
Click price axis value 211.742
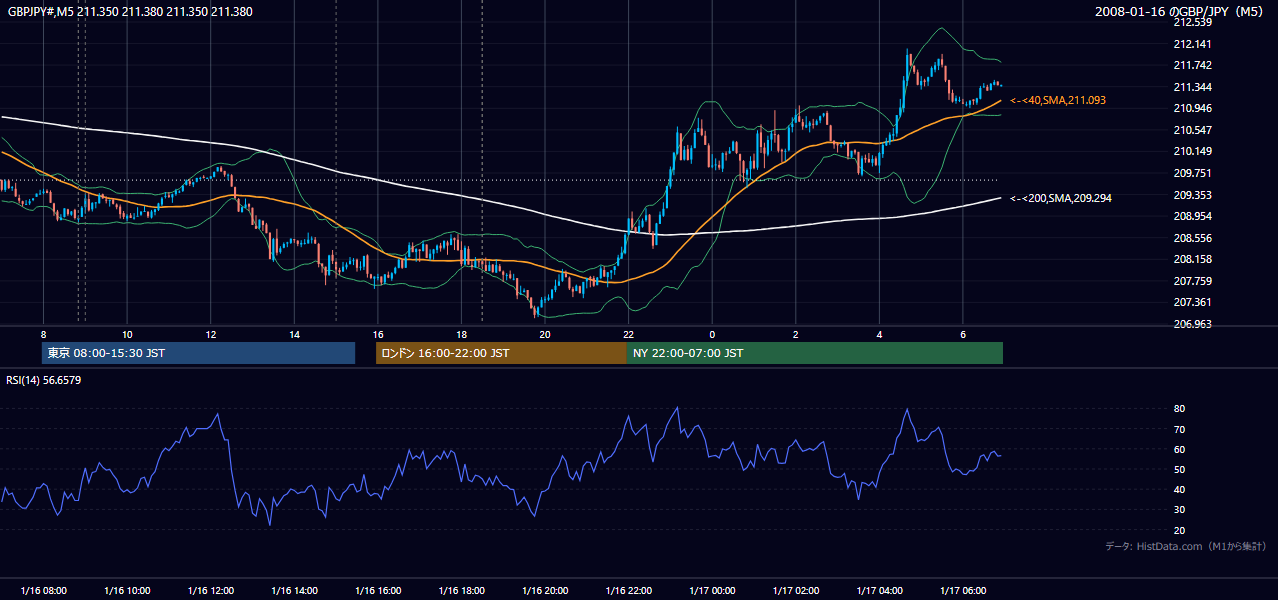[x=1191, y=65]
